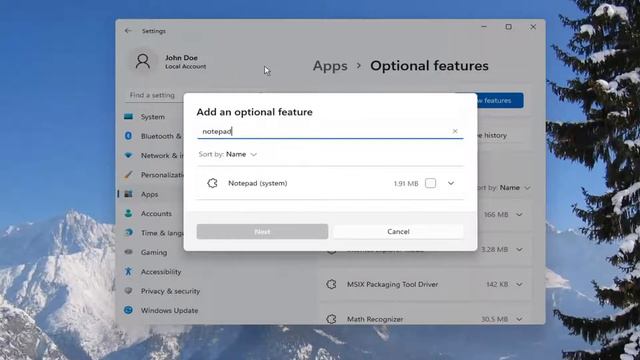This screenshot has height=360, width=640.
Task: Click the MSIX Packaging Tool Driver icon
Action: 331,284
